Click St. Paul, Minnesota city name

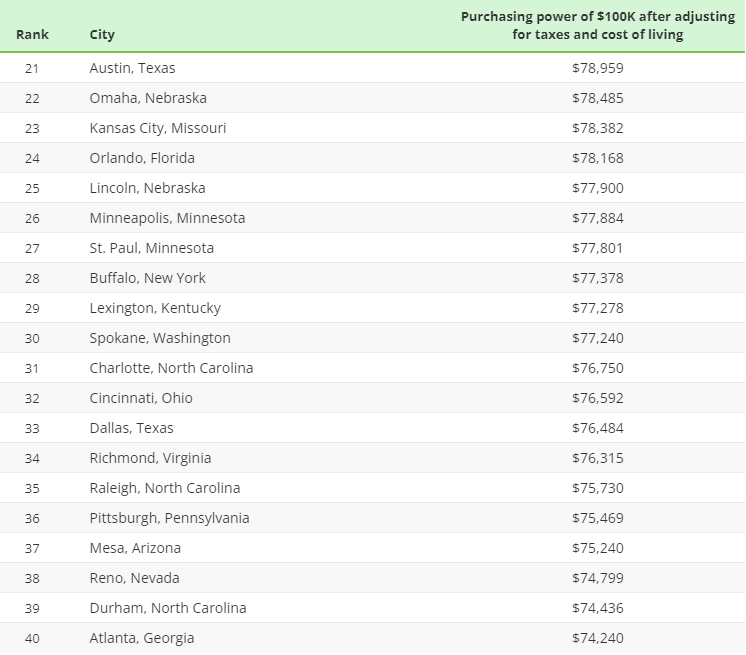point(151,248)
